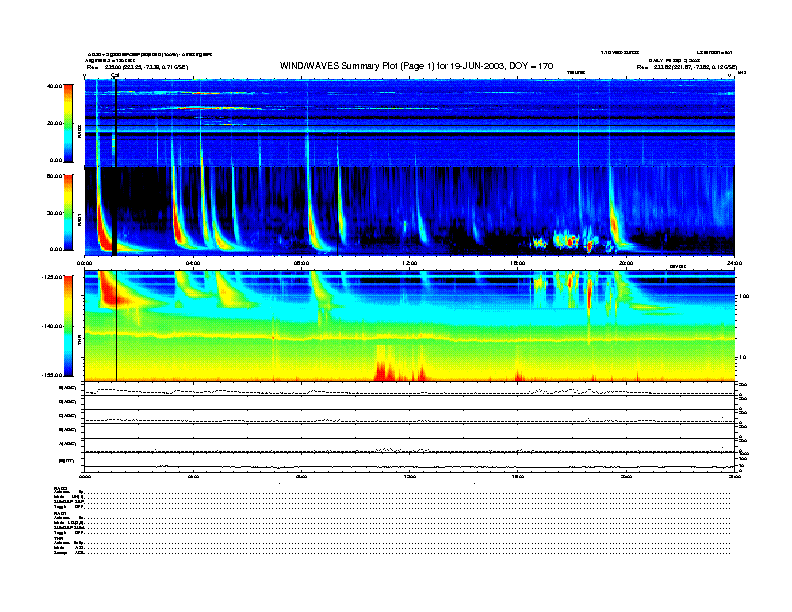Click the RAD2 color scale bar

[x=68, y=123]
